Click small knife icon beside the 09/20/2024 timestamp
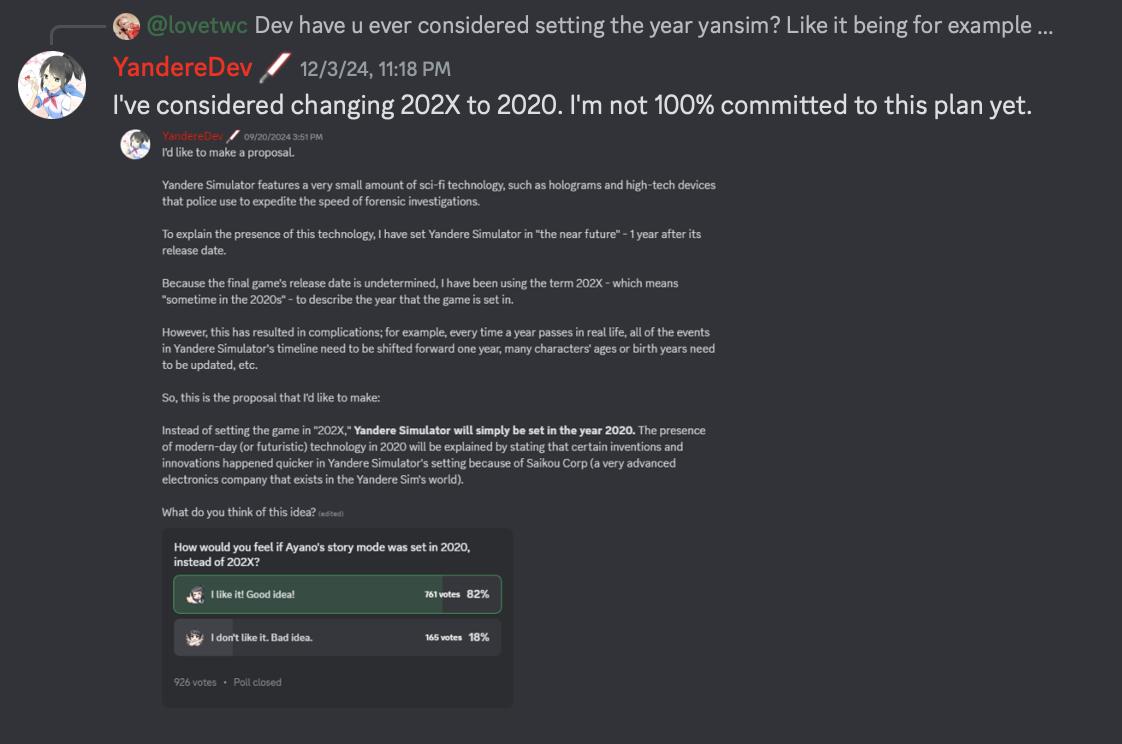Image resolution: width=1122 pixels, height=744 pixels. [x=233, y=136]
